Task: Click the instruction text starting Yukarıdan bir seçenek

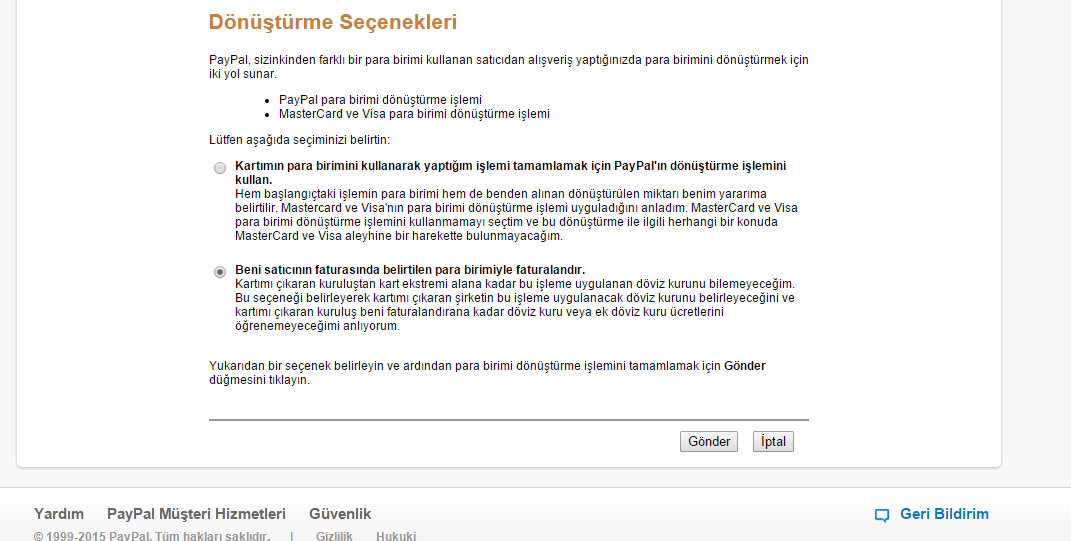Action: tap(487, 373)
